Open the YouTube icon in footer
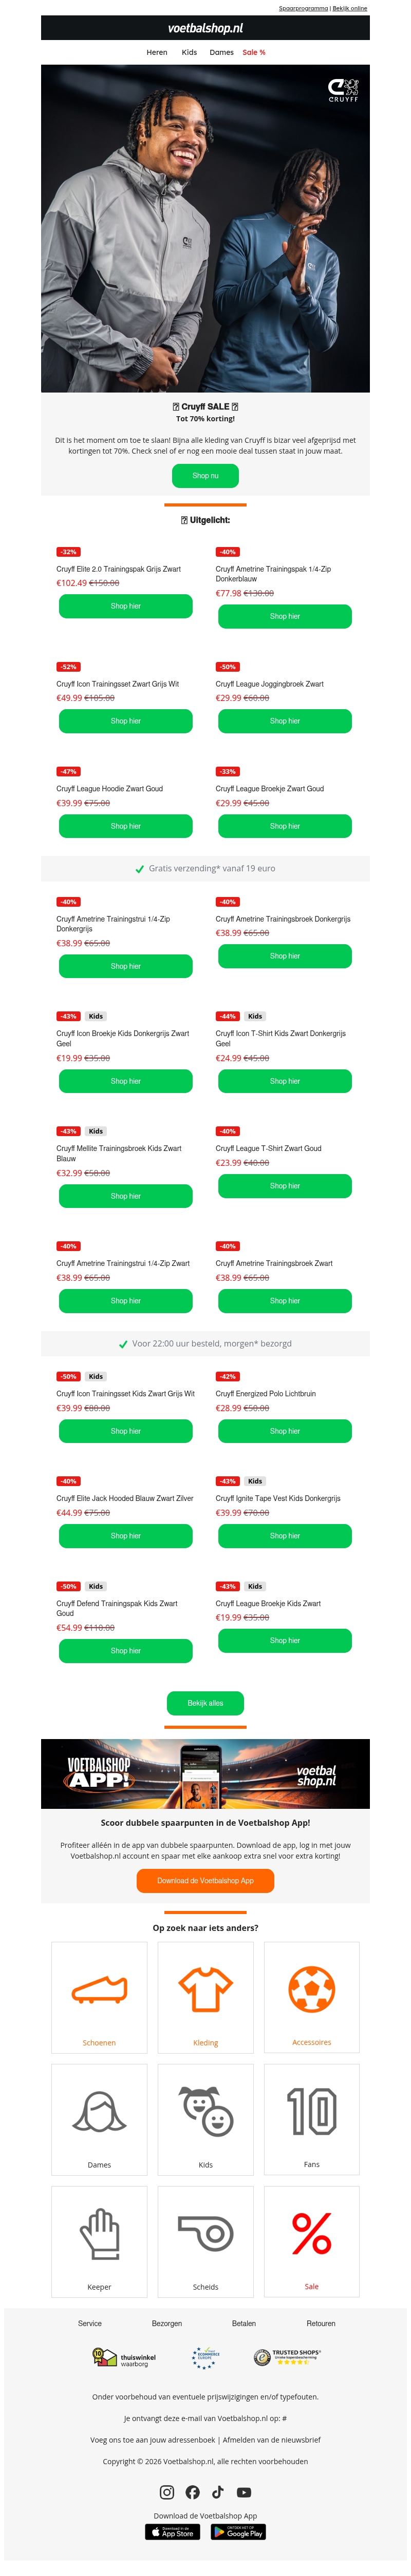Screen dimensions: 411x2576 click(x=244, y=2491)
